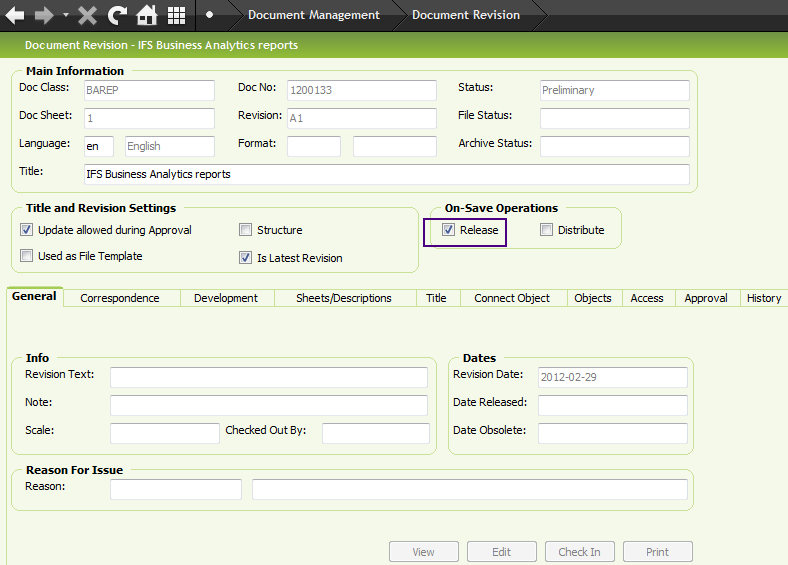The height and width of the screenshot is (565, 788).
Task: Toggle Is Latest Revision checkbox
Action: tap(245, 258)
